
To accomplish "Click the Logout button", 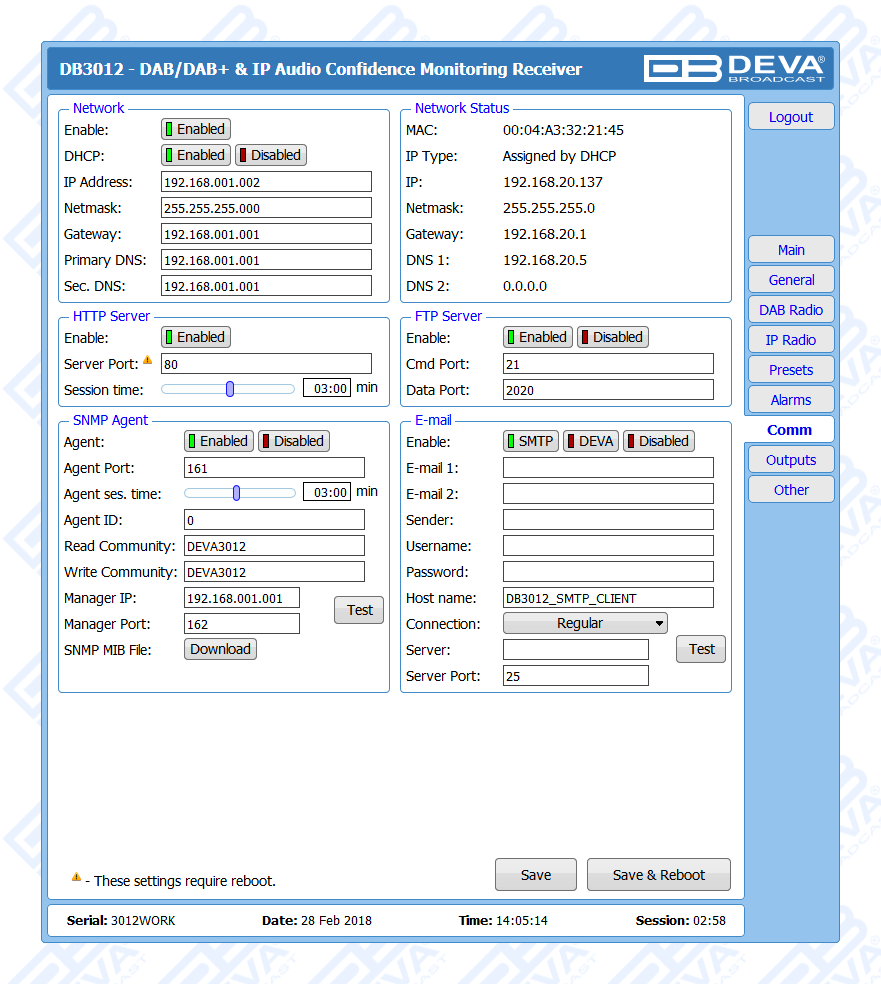I will coord(790,117).
